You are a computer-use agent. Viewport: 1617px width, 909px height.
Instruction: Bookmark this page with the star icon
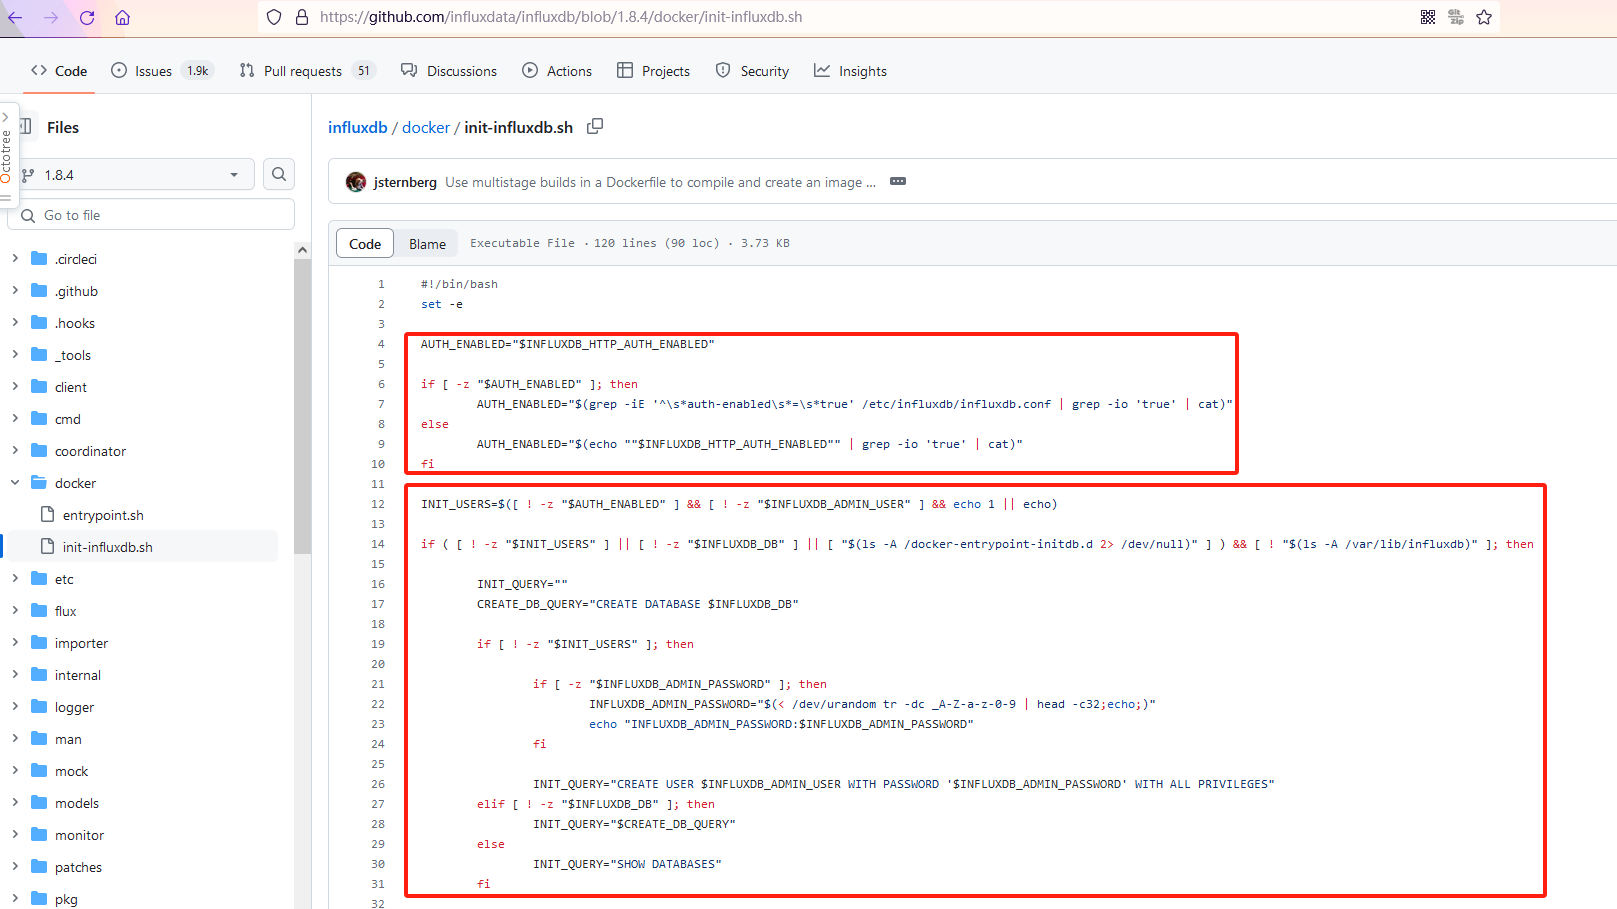pos(1484,17)
